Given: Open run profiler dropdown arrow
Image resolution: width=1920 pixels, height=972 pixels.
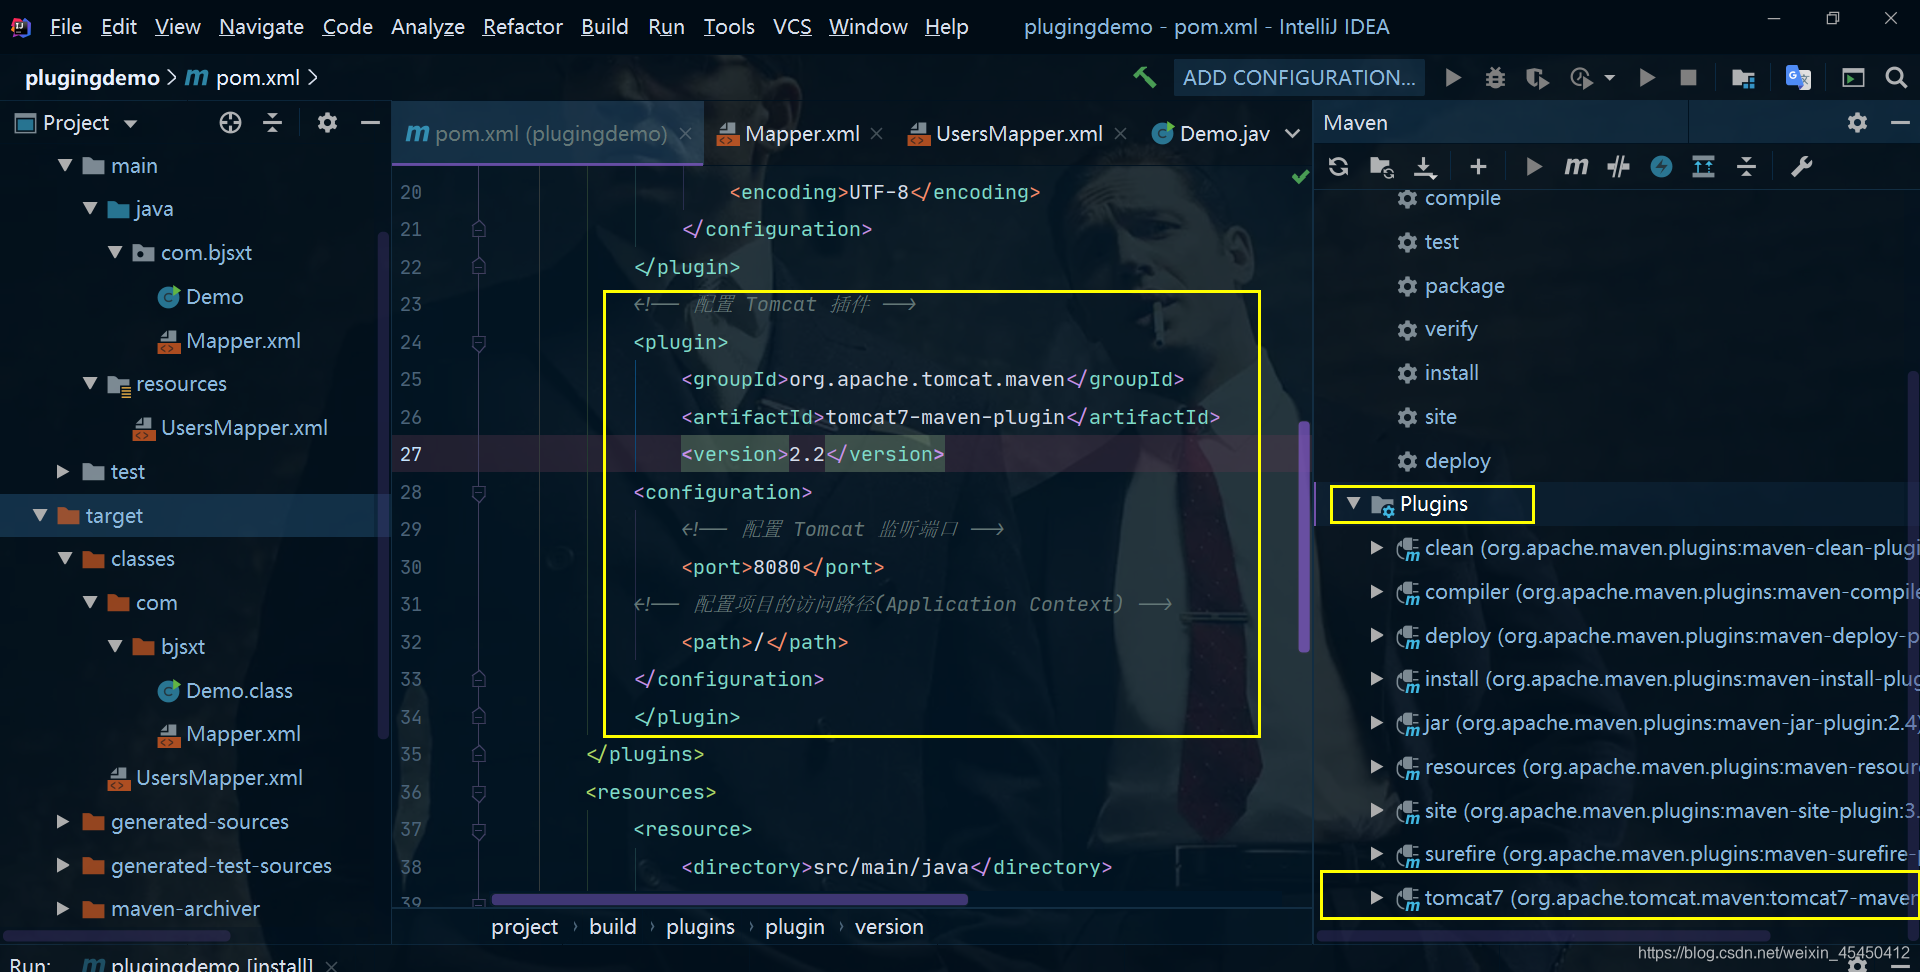Looking at the screenshot, I should tap(1609, 77).
